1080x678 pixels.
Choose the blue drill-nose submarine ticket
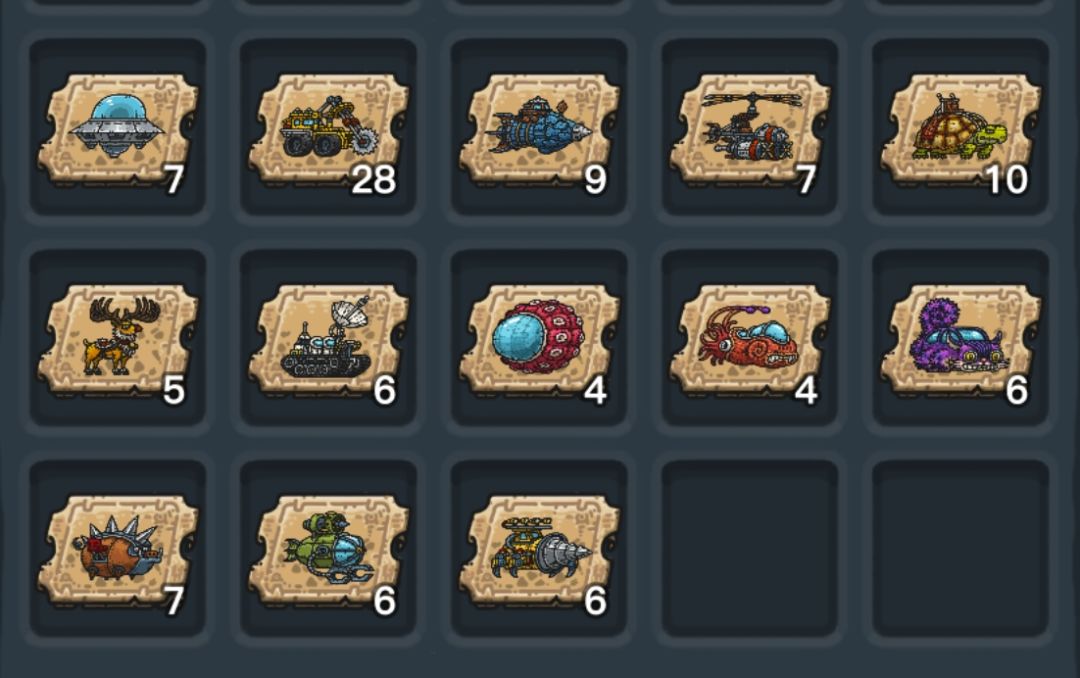click(539, 129)
